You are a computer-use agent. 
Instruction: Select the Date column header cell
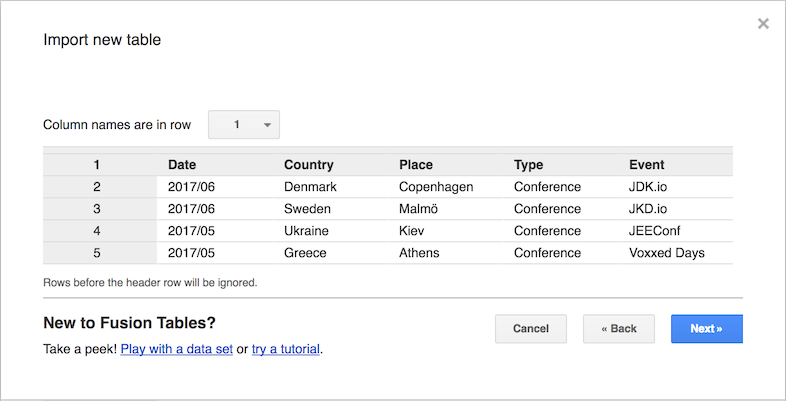(x=182, y=165)
